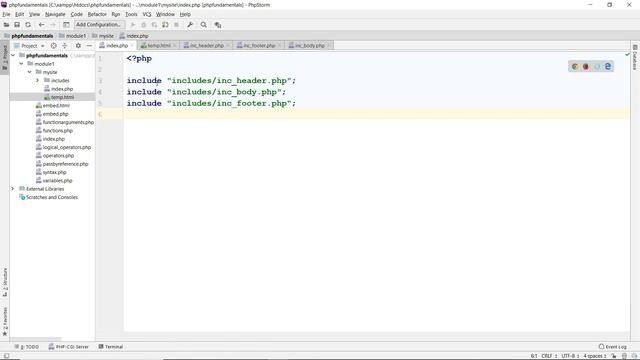Click the Save All toolbar icon
This screenshot has height=360, width=640.
tap(17, 25)
